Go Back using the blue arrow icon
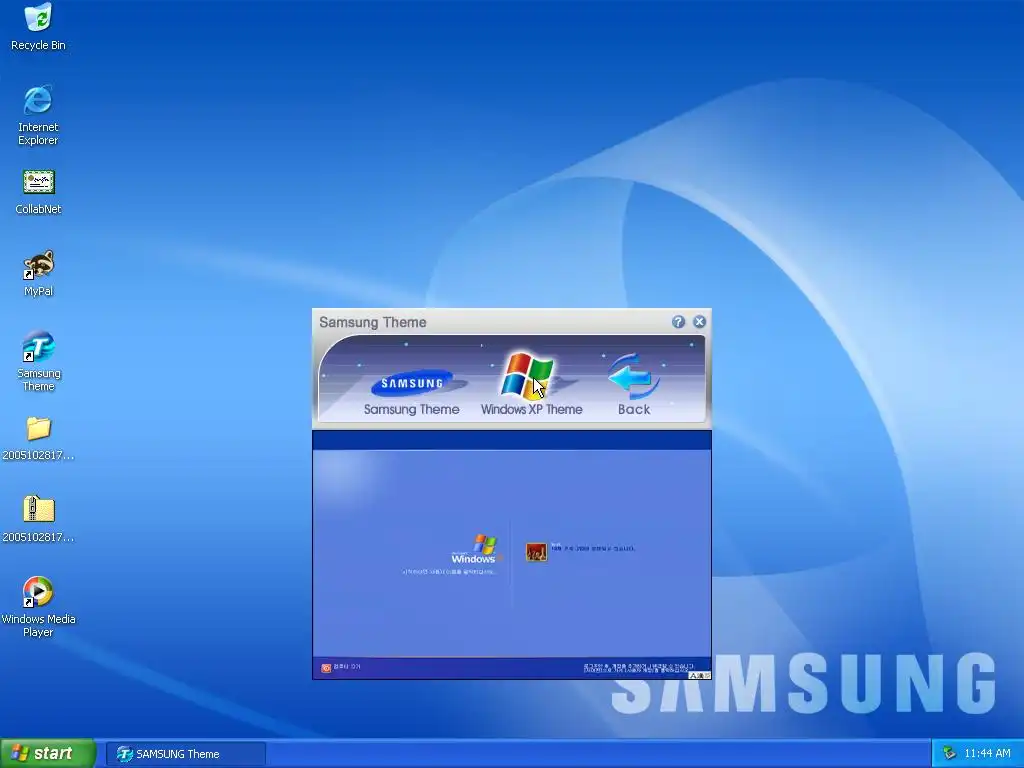This screenshot has height=768, width=1024. click(x=633, y=377)
